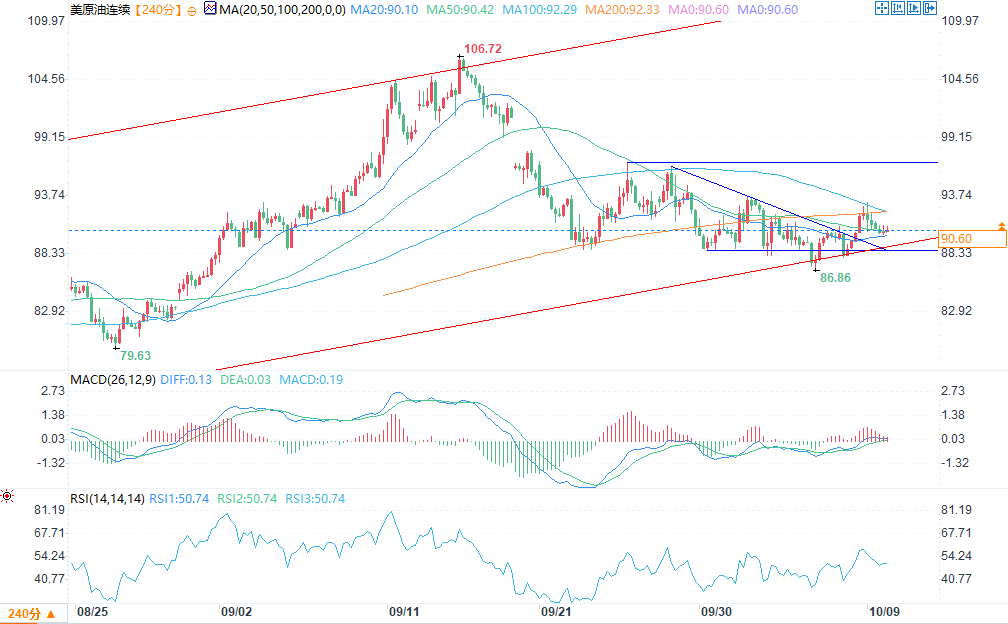Click the 86.86 swing low label
Image resolution: width=1008 pixels, height=624 pixels.
[x=835, y=278]
